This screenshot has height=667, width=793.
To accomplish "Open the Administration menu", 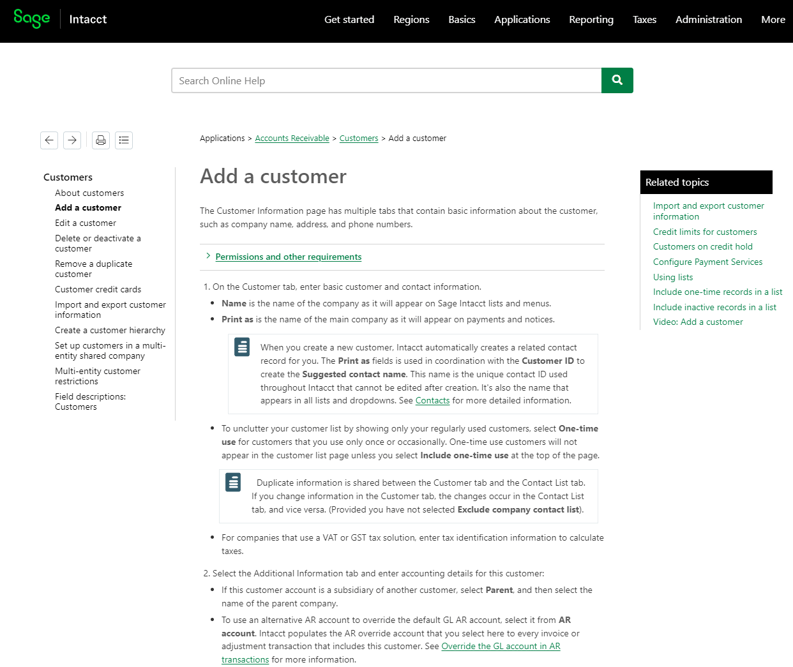I will [709, 20].
